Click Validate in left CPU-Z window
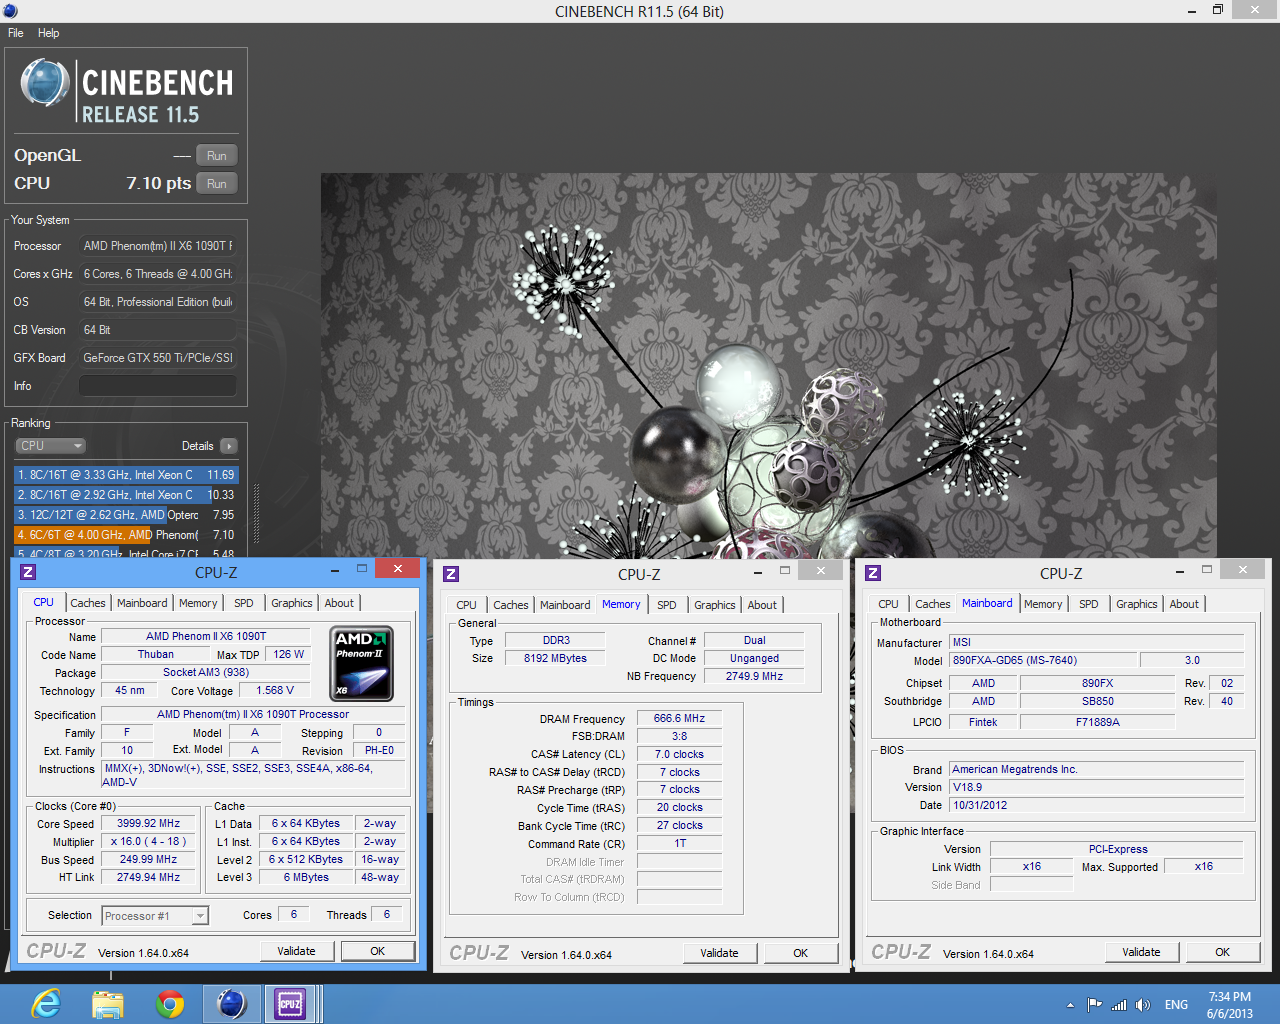The height and width of the screenshot is (1024, 1280). pyautogui.click(x=296, y=951)
